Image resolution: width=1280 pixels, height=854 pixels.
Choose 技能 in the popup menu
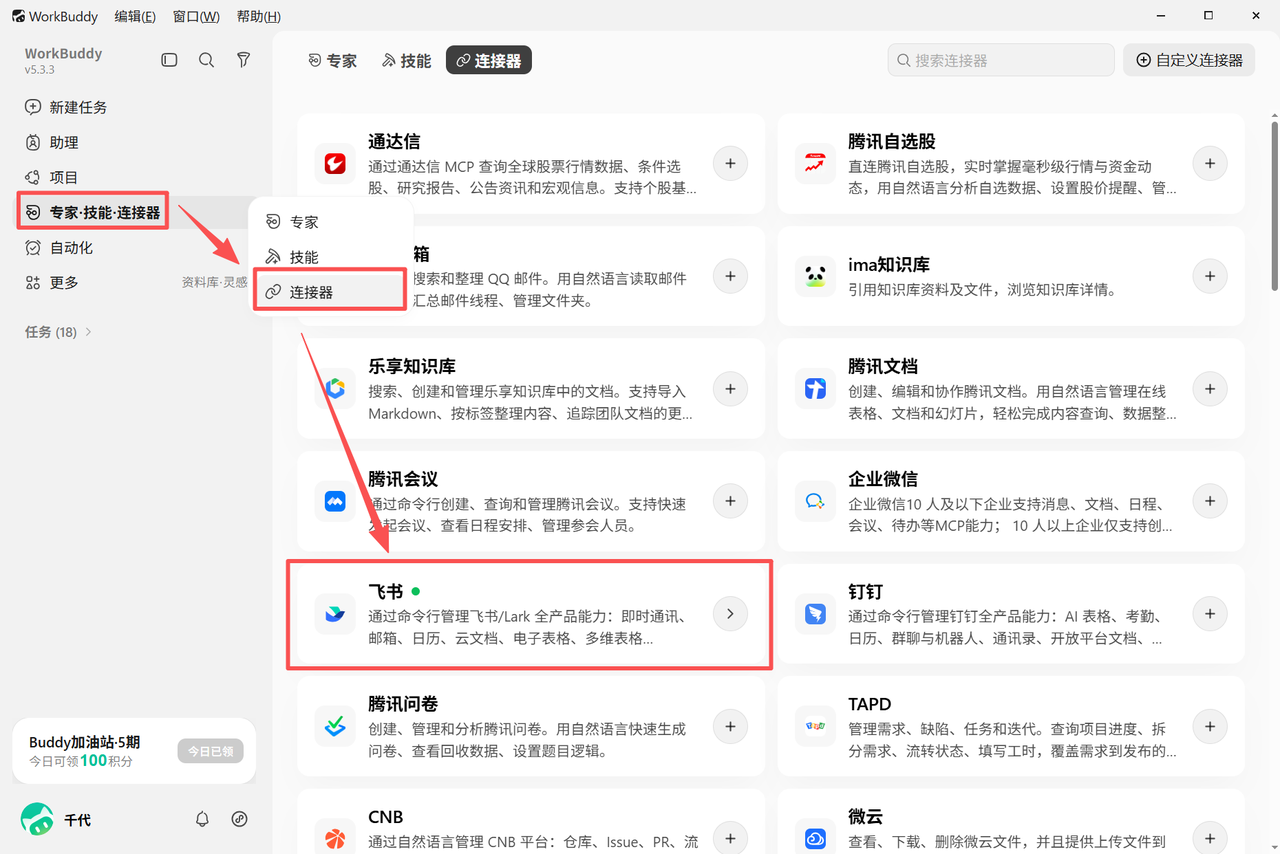[330, 257]
